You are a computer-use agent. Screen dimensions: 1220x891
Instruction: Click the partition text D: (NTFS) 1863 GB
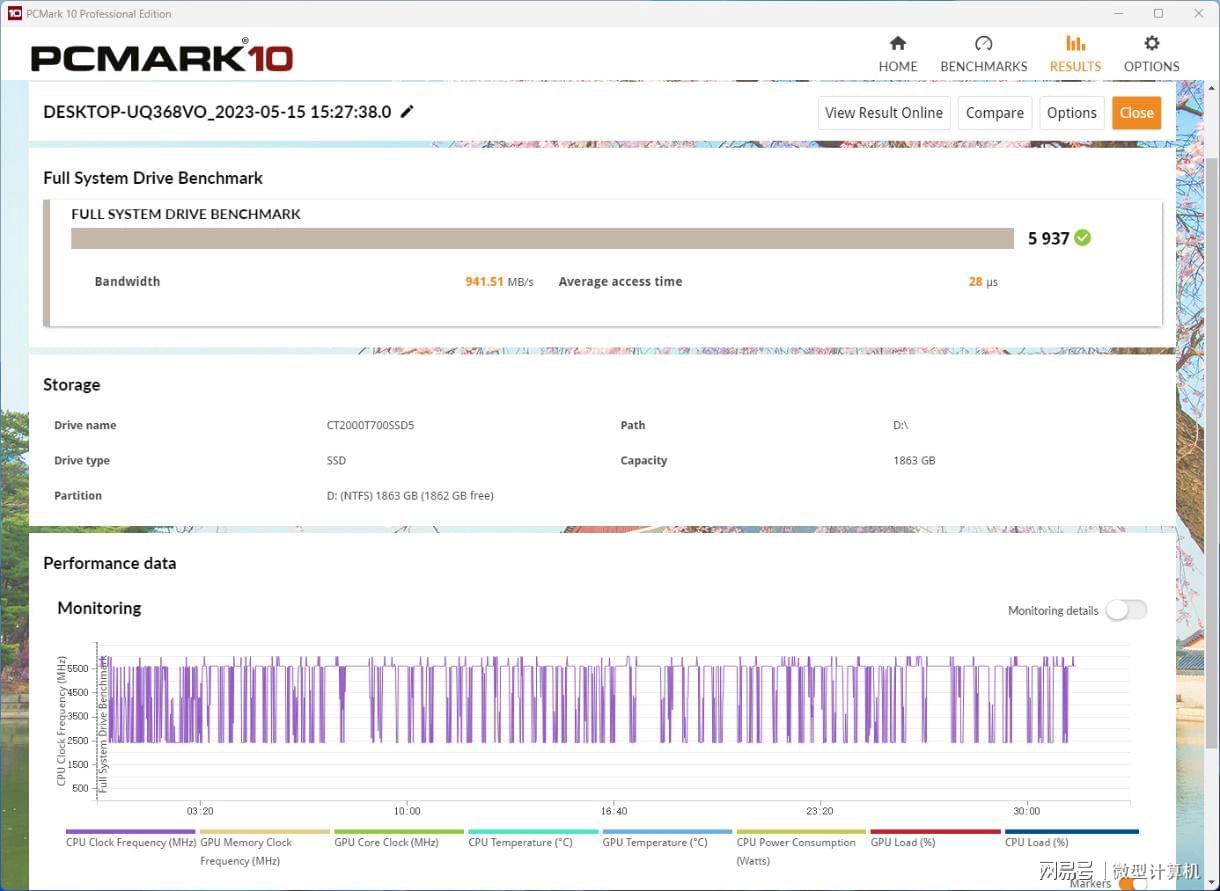tap(410, 495)
